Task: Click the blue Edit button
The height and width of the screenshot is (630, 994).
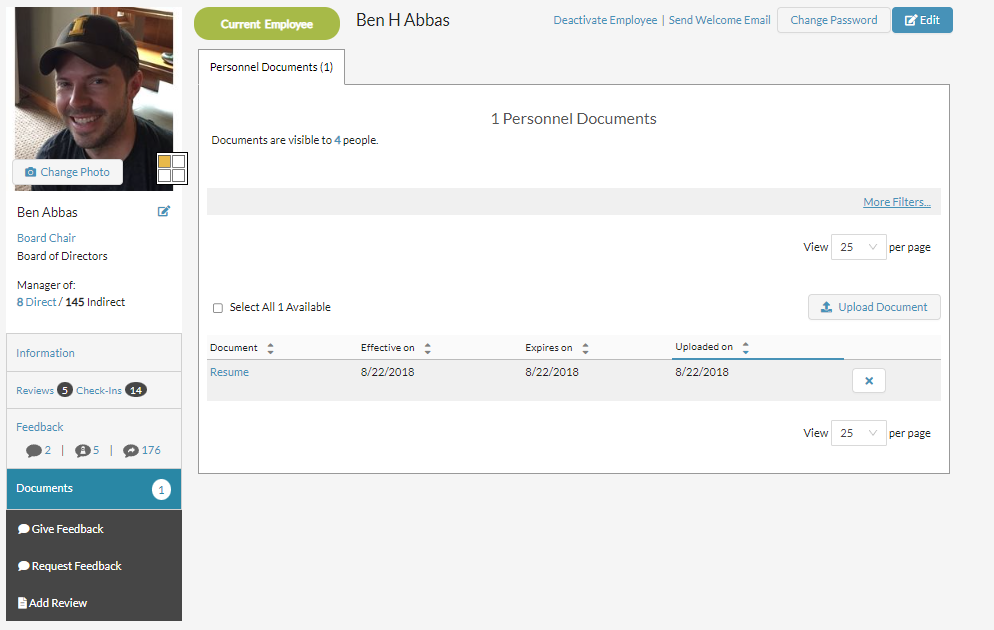Action: 922,20
